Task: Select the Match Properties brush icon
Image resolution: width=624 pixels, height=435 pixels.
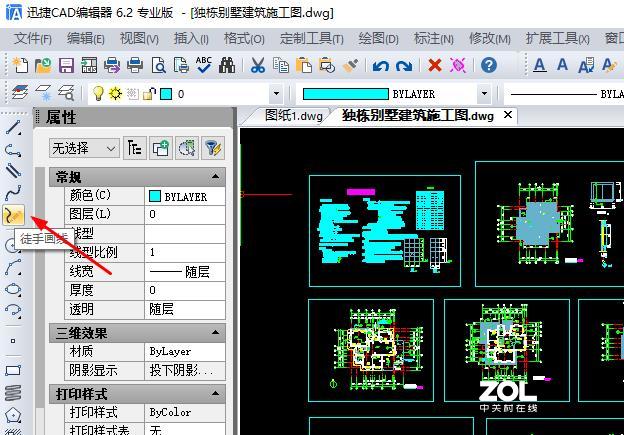Action: [350, 65]
